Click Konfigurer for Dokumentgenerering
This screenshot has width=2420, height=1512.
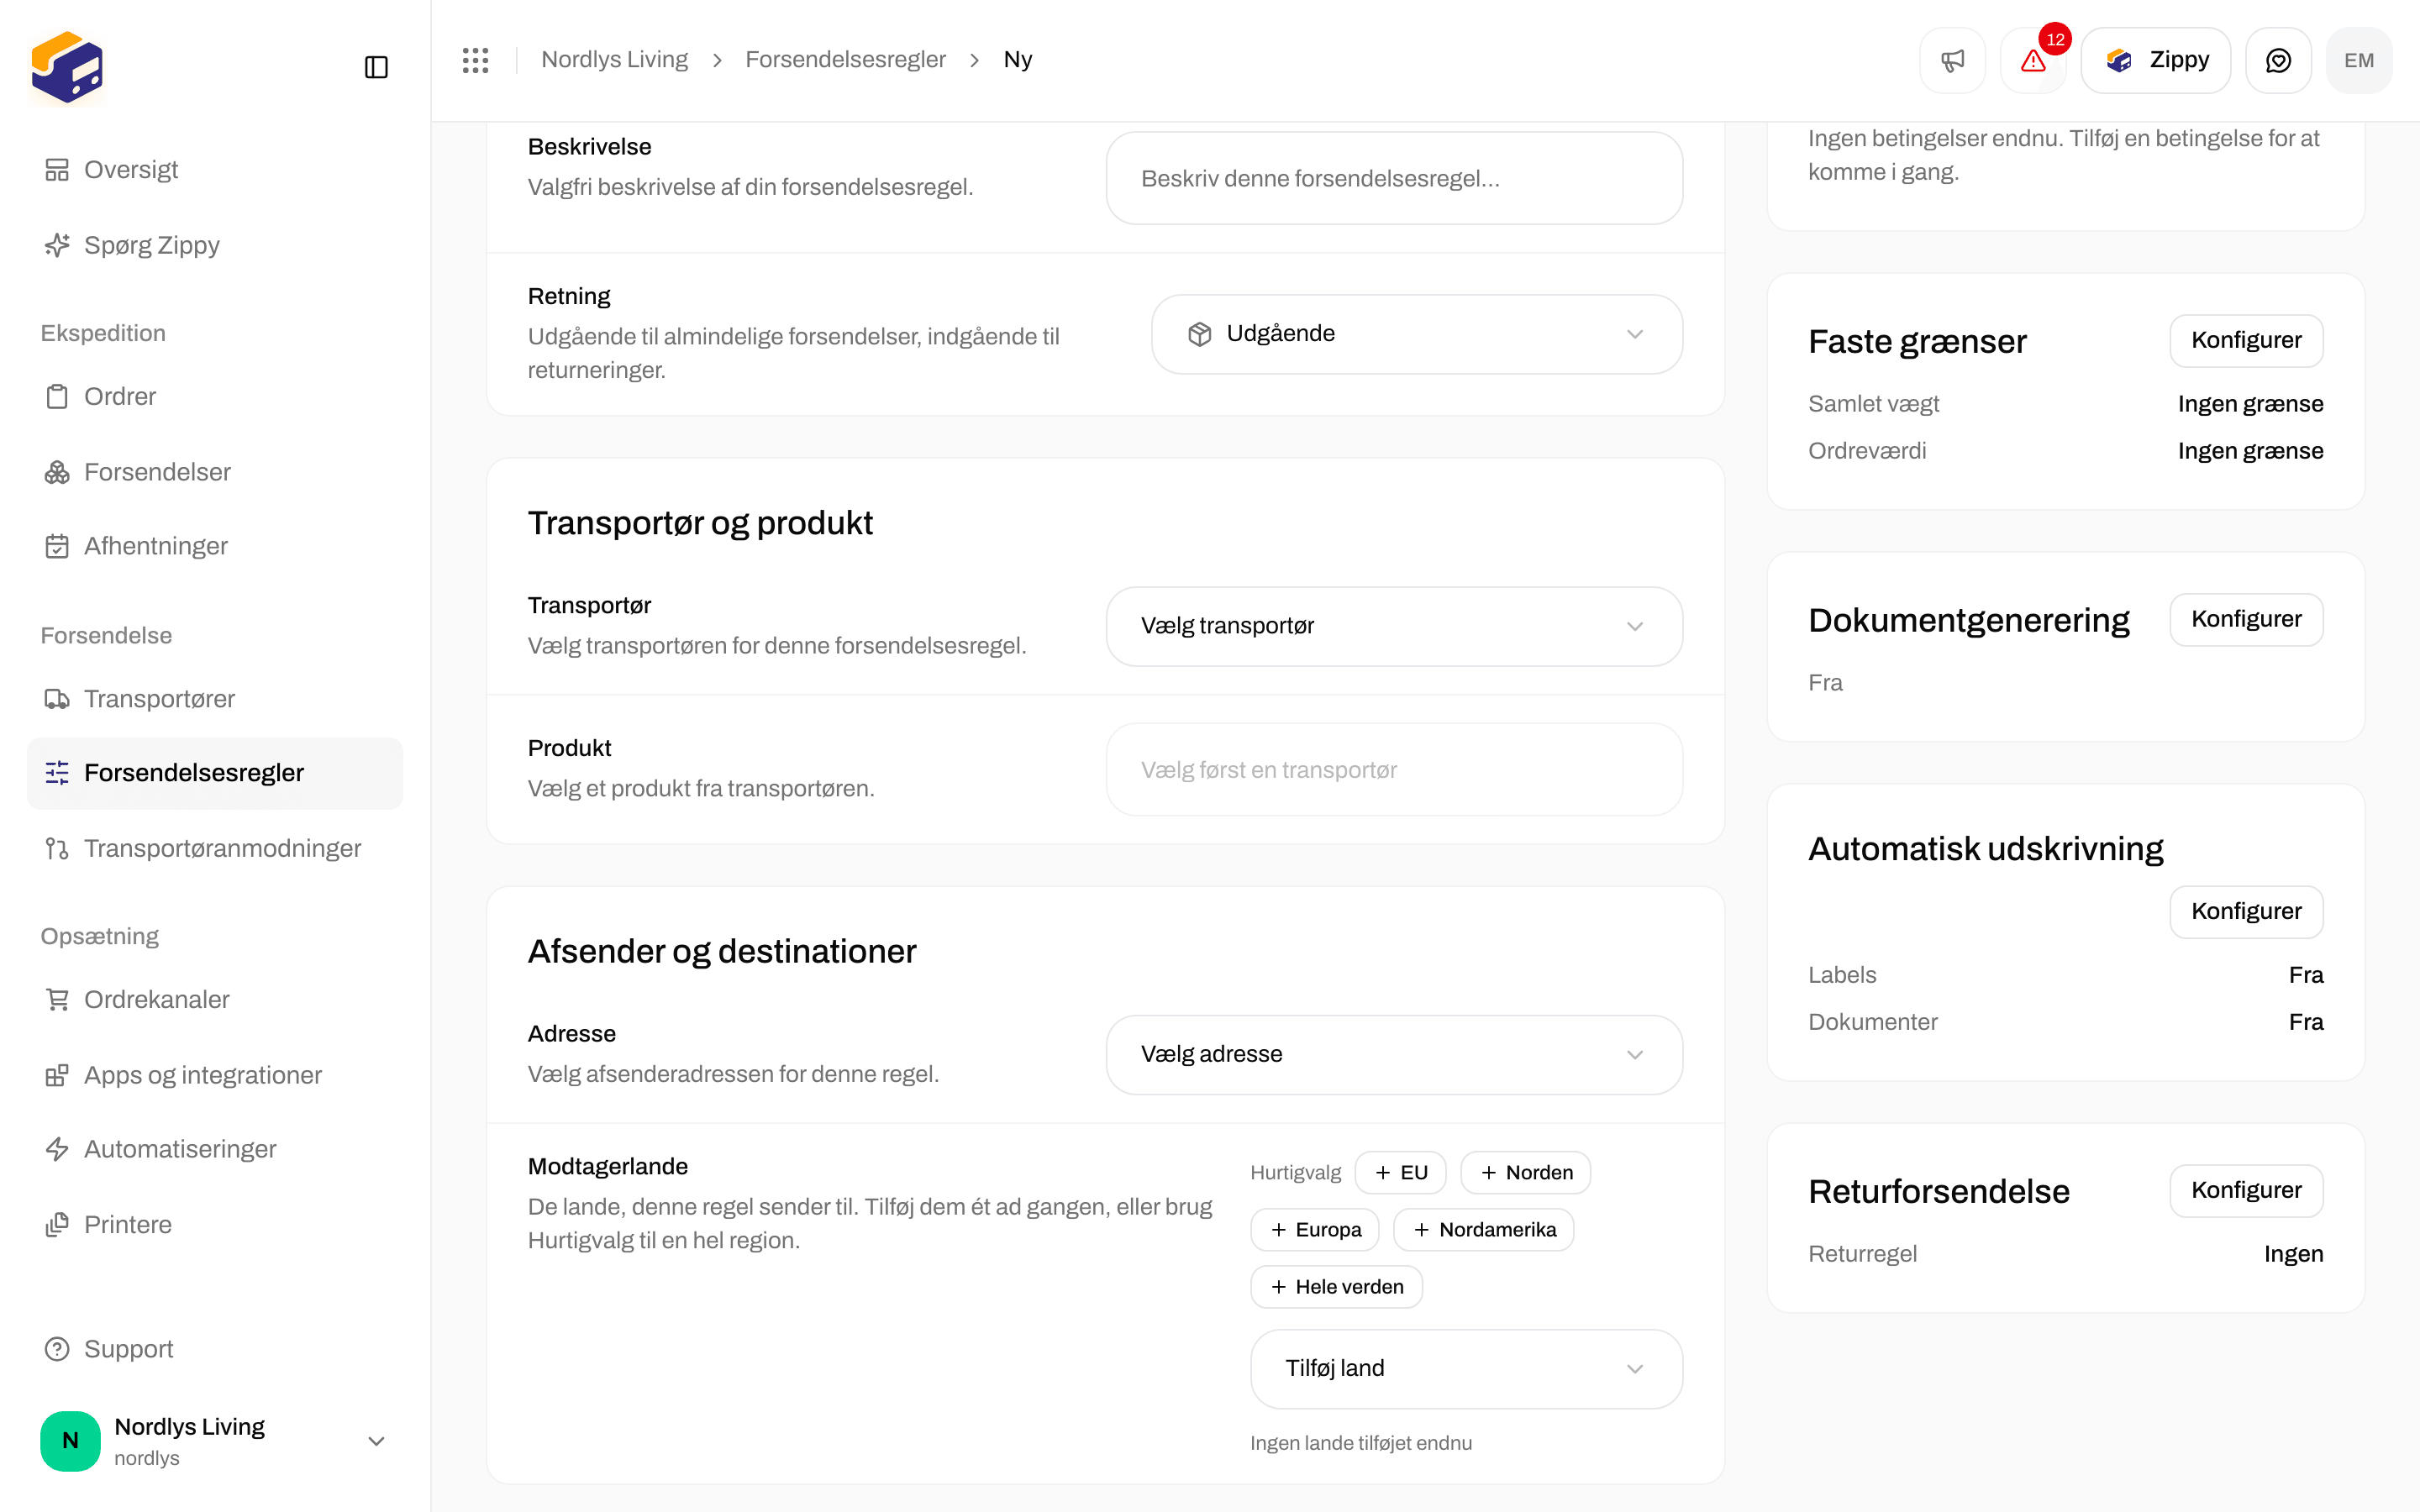pos(2246,620)
